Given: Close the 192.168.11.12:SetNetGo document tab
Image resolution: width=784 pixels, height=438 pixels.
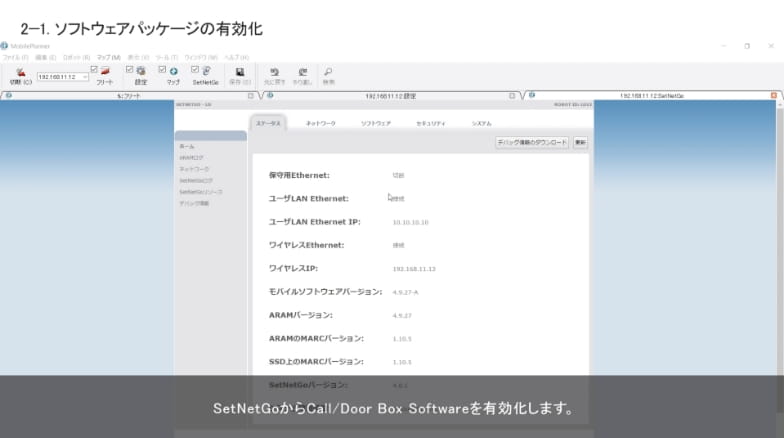Looking at the screenshot, I should (774, 95).
